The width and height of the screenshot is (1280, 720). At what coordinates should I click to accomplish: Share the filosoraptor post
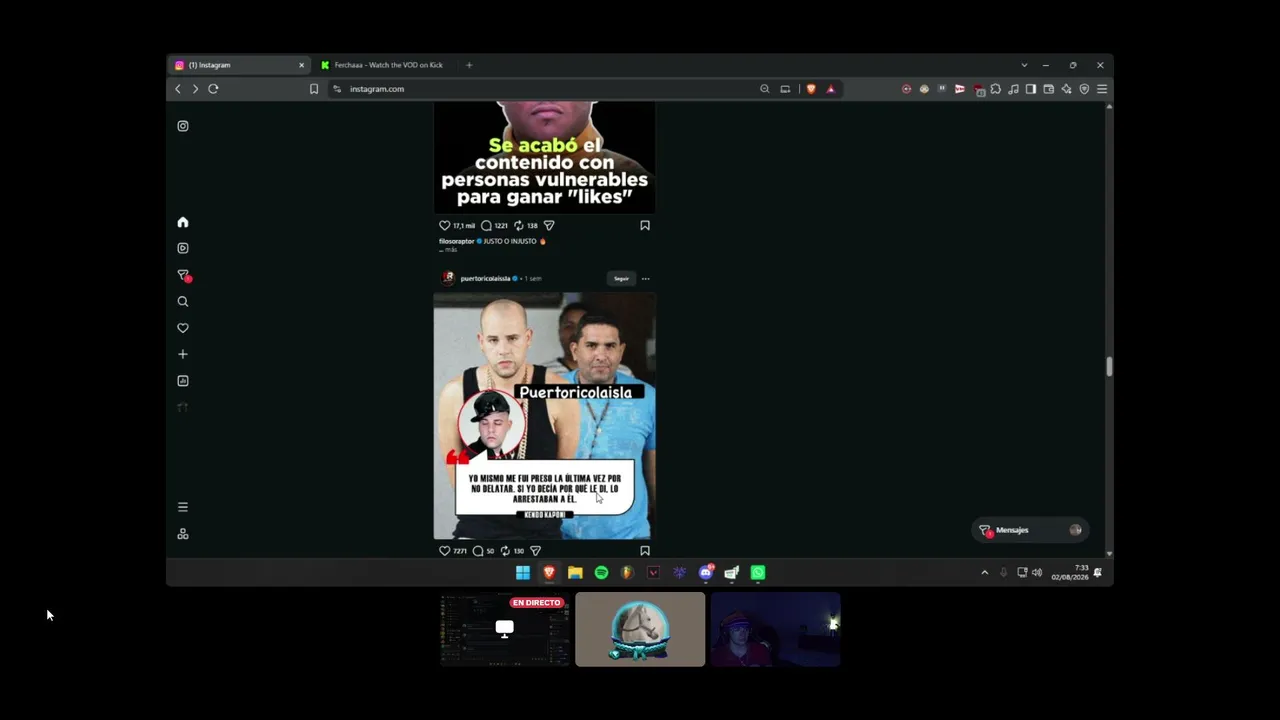coord(549,226)
